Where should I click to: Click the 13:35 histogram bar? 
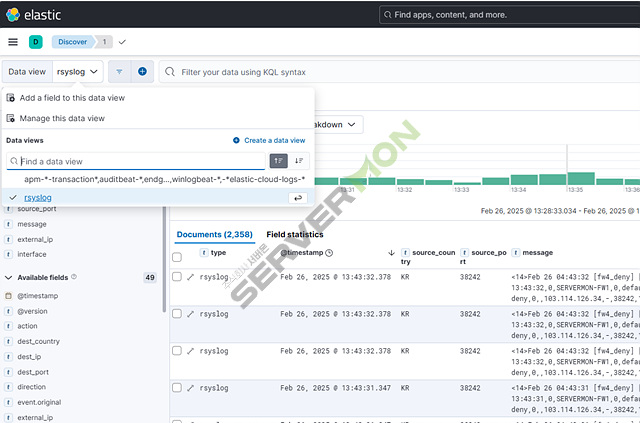point(581,179)
